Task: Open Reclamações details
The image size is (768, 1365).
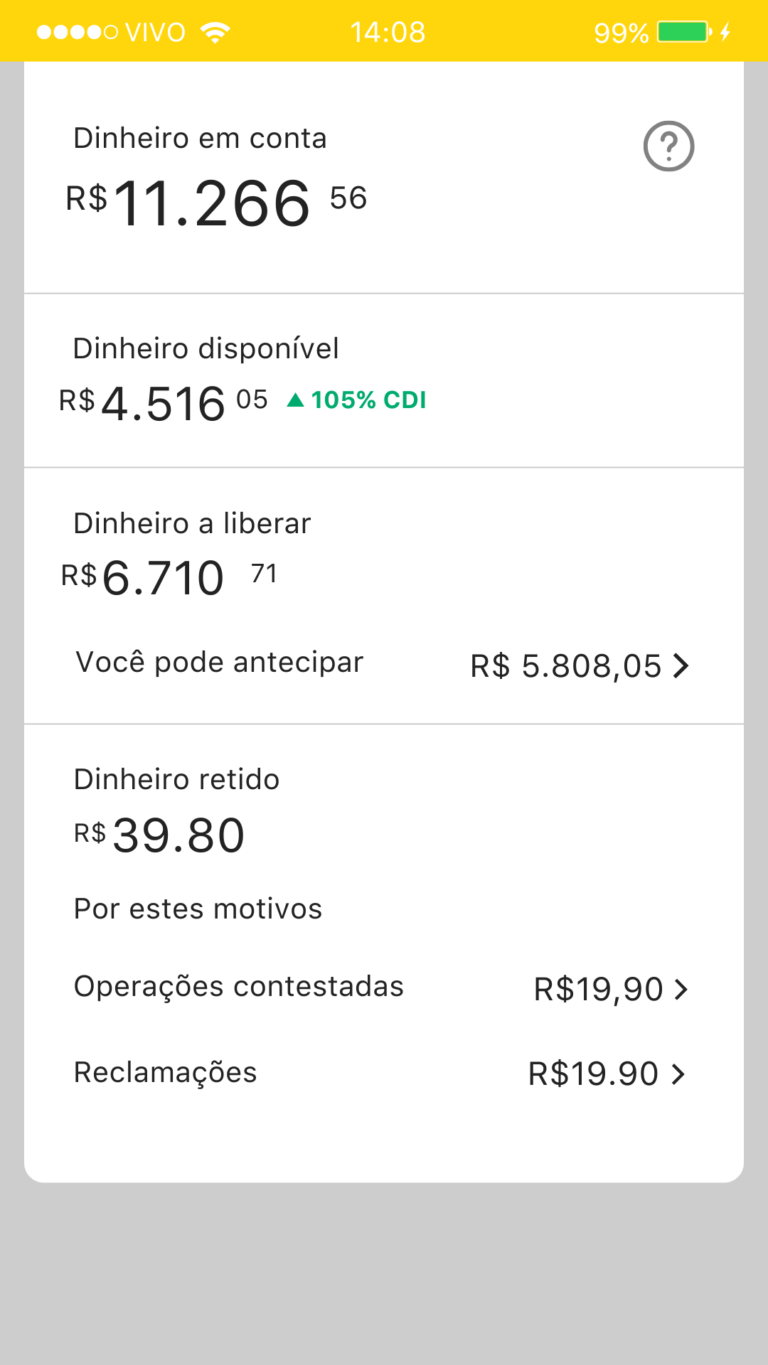Action: coord(165,1073)
